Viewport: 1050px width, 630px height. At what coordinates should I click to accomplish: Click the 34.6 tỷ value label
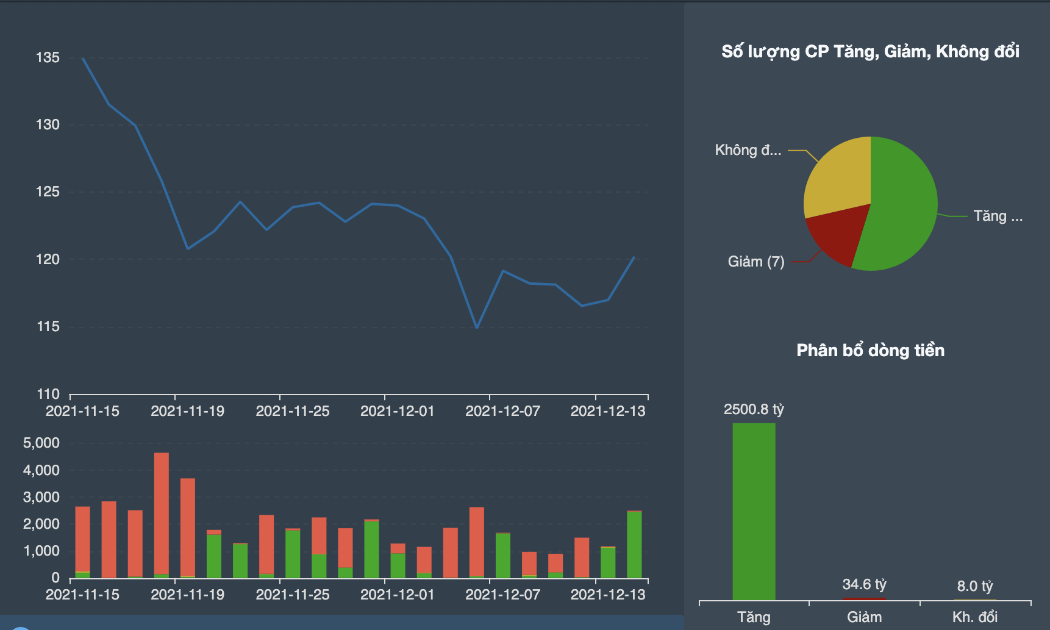tap(864, 584)
